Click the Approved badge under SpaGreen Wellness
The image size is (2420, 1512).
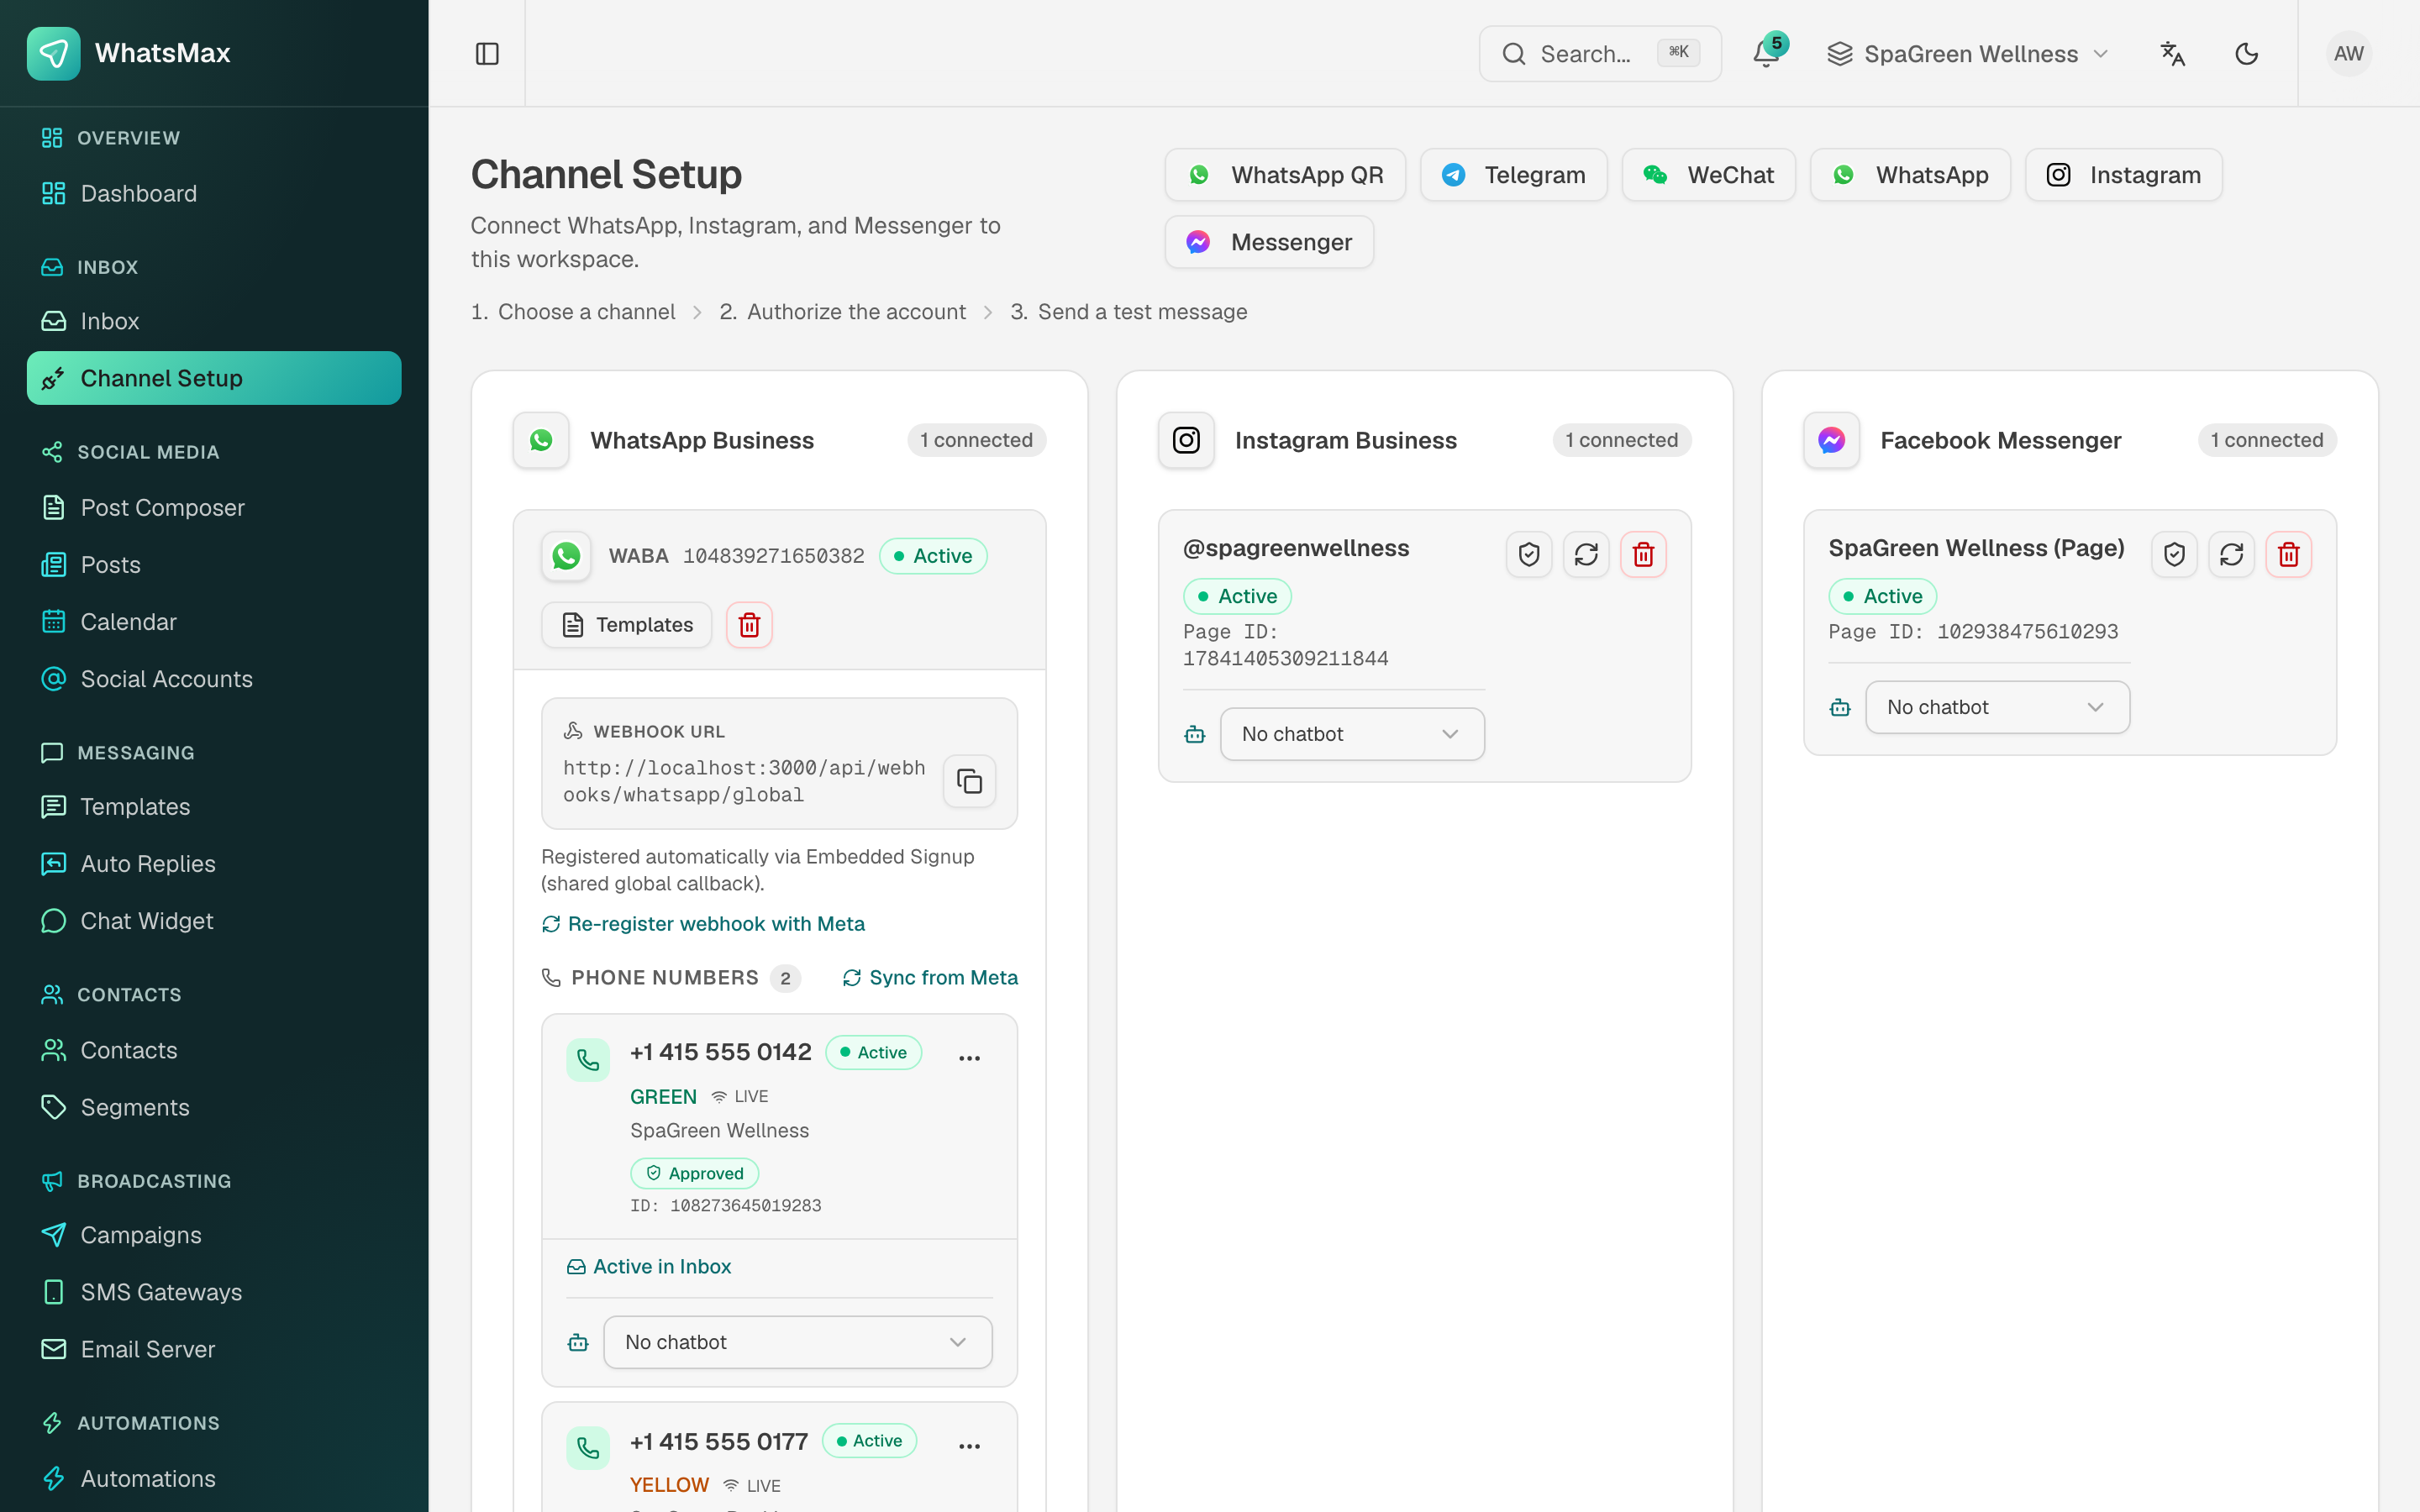694,1173
